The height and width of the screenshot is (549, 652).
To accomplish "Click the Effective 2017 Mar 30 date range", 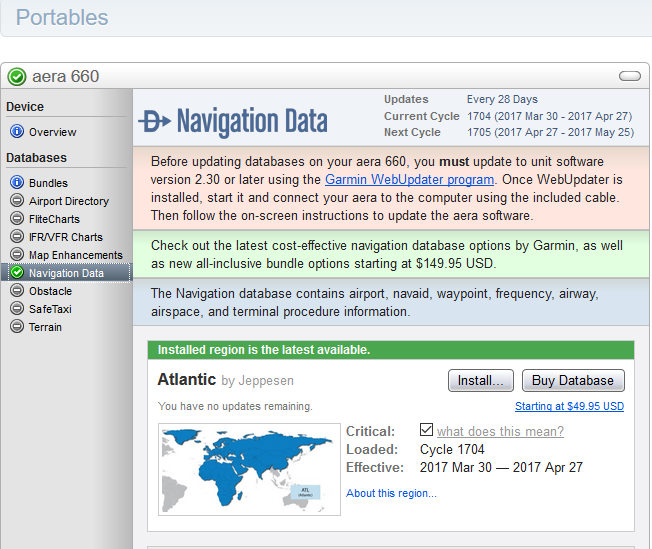I will pos(501,467).
